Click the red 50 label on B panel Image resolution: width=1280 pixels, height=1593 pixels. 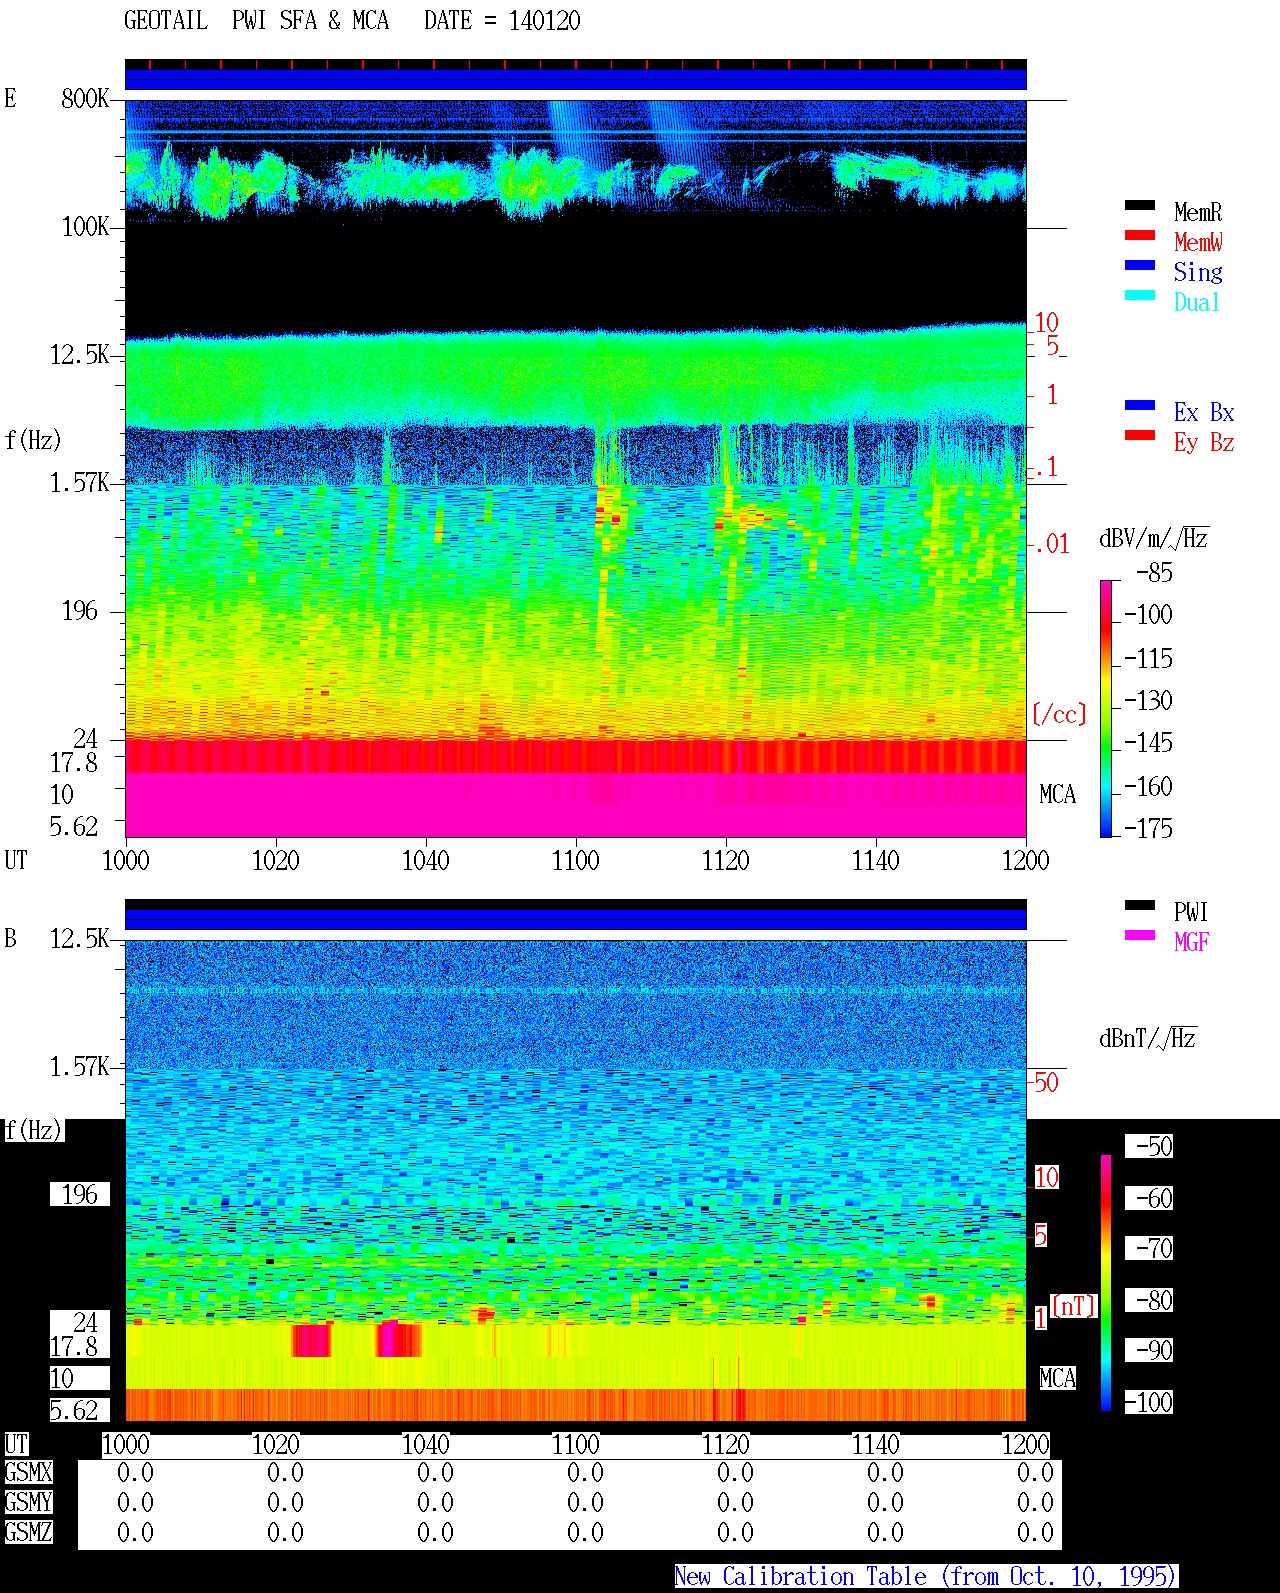tap(1046, 1082)
